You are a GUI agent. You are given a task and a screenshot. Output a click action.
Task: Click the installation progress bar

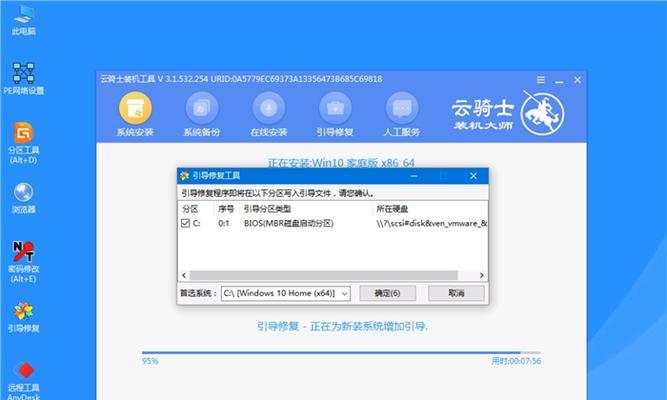click(x=341, y=352)
